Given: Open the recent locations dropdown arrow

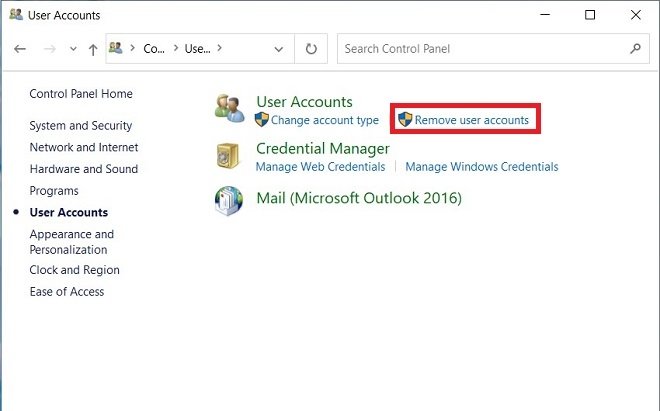Looking at the screenshot, I should pyautogui.click(x=73, y=49).
